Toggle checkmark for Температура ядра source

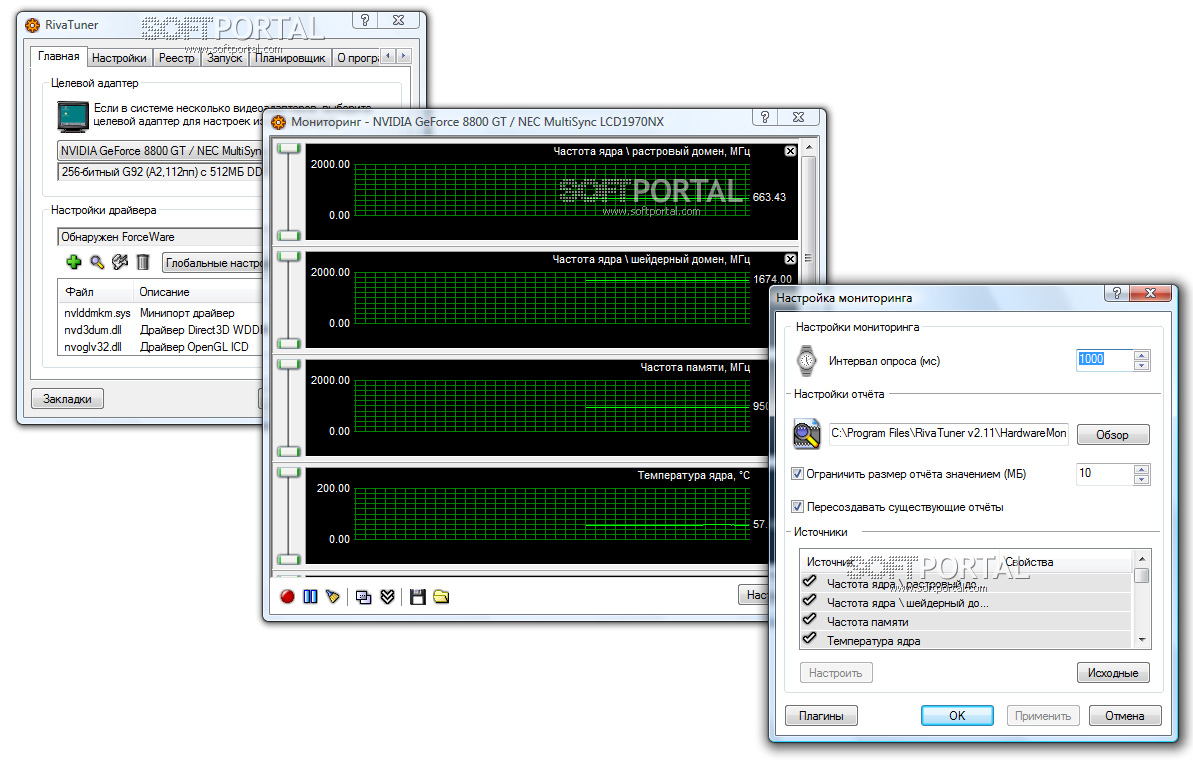tap(810, 640)
